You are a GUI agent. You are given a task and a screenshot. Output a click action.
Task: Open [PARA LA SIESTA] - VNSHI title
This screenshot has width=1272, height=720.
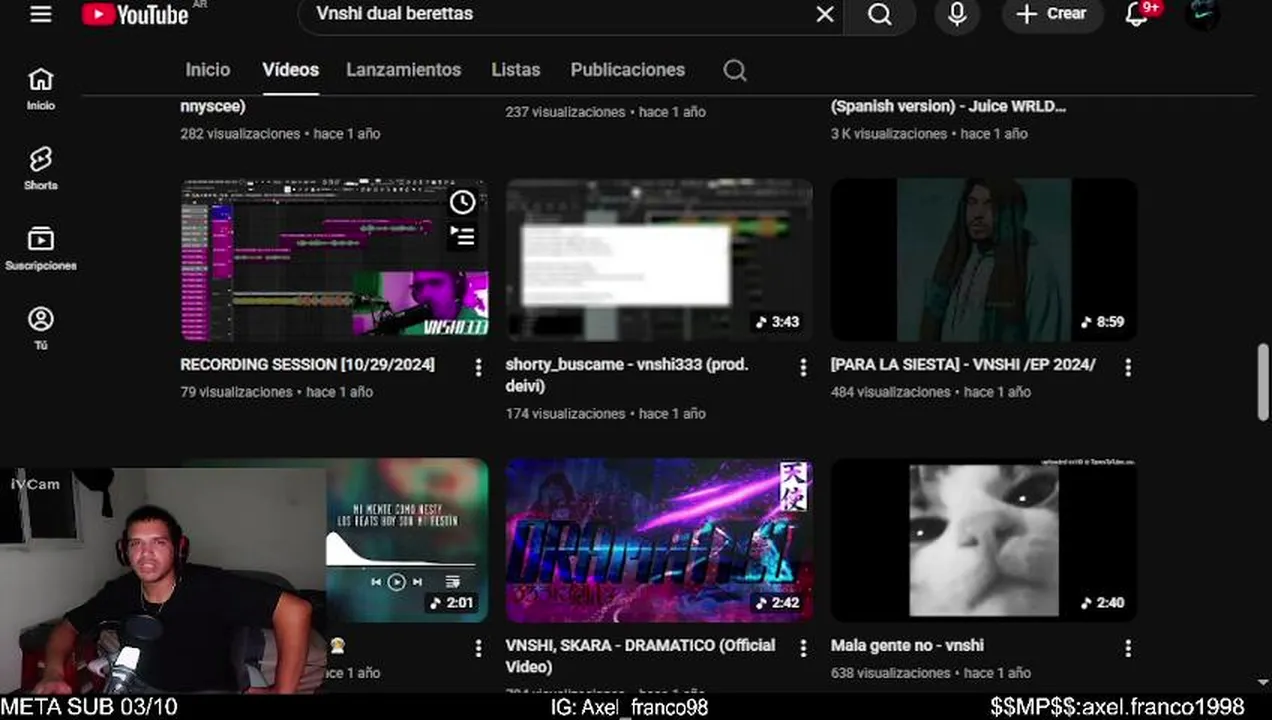click(963, 365)
